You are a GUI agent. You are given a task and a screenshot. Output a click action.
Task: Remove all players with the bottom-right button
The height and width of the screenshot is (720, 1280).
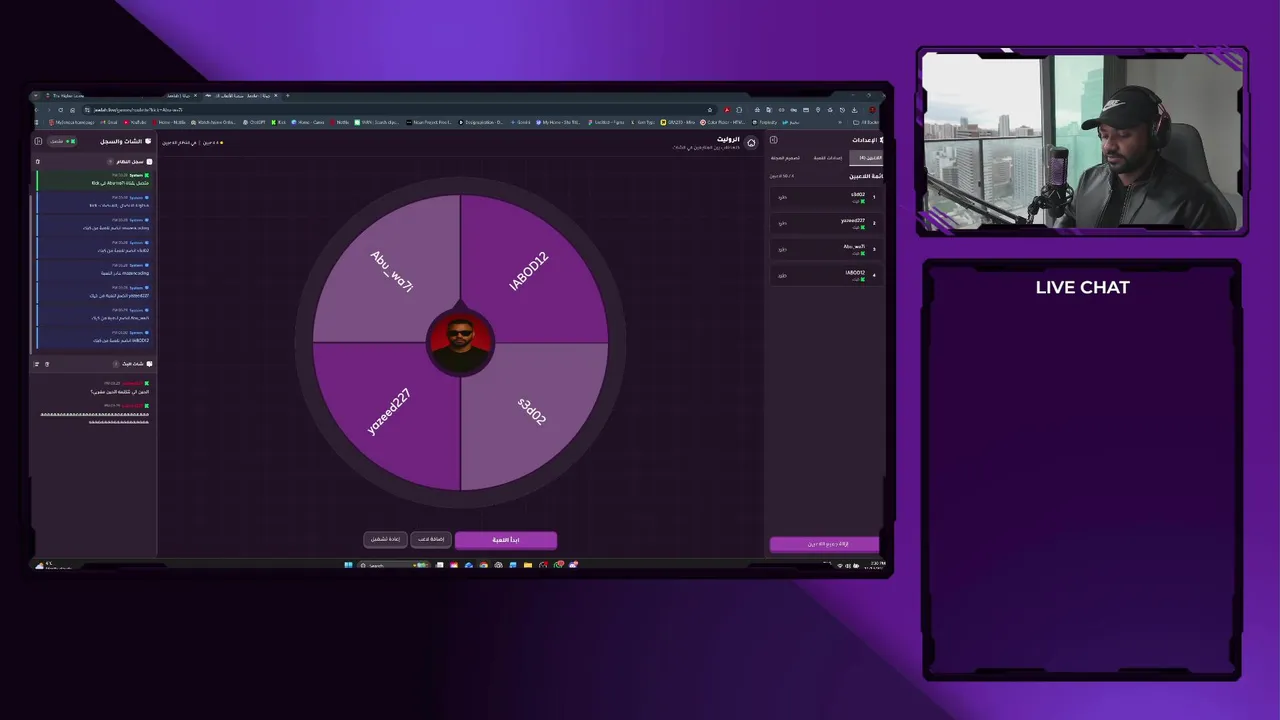(x=825, y=544)
